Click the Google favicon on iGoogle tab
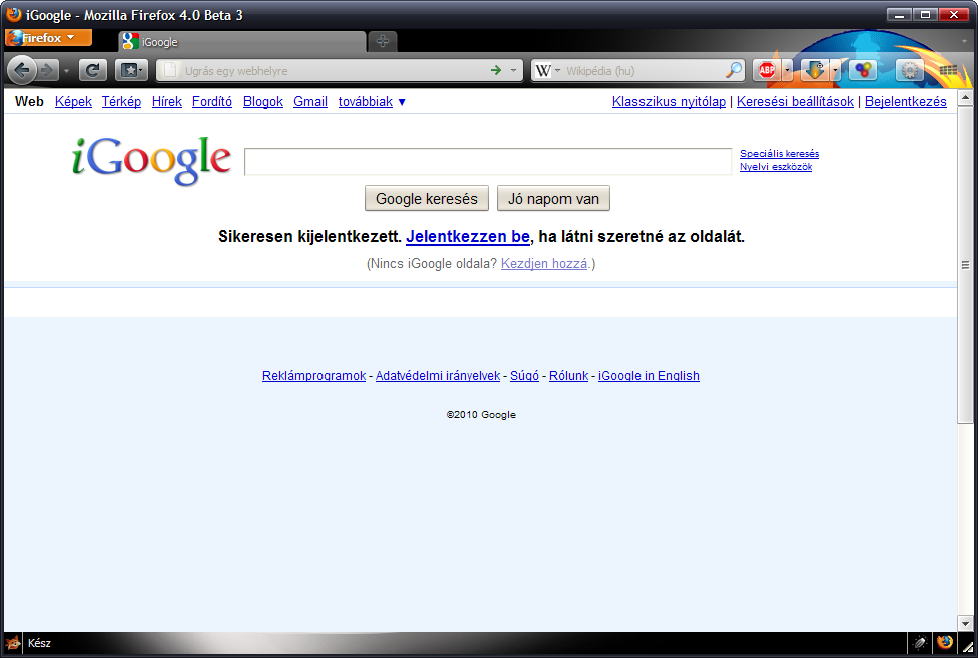978x658 pixels. click(130, 42)
